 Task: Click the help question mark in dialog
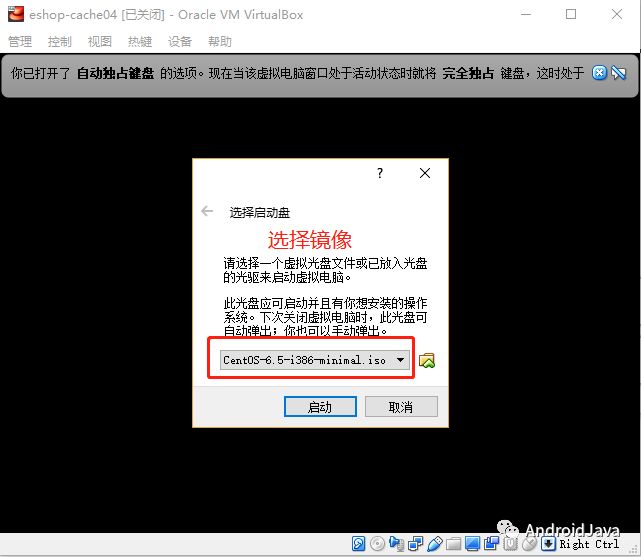[x=380, y=173]
